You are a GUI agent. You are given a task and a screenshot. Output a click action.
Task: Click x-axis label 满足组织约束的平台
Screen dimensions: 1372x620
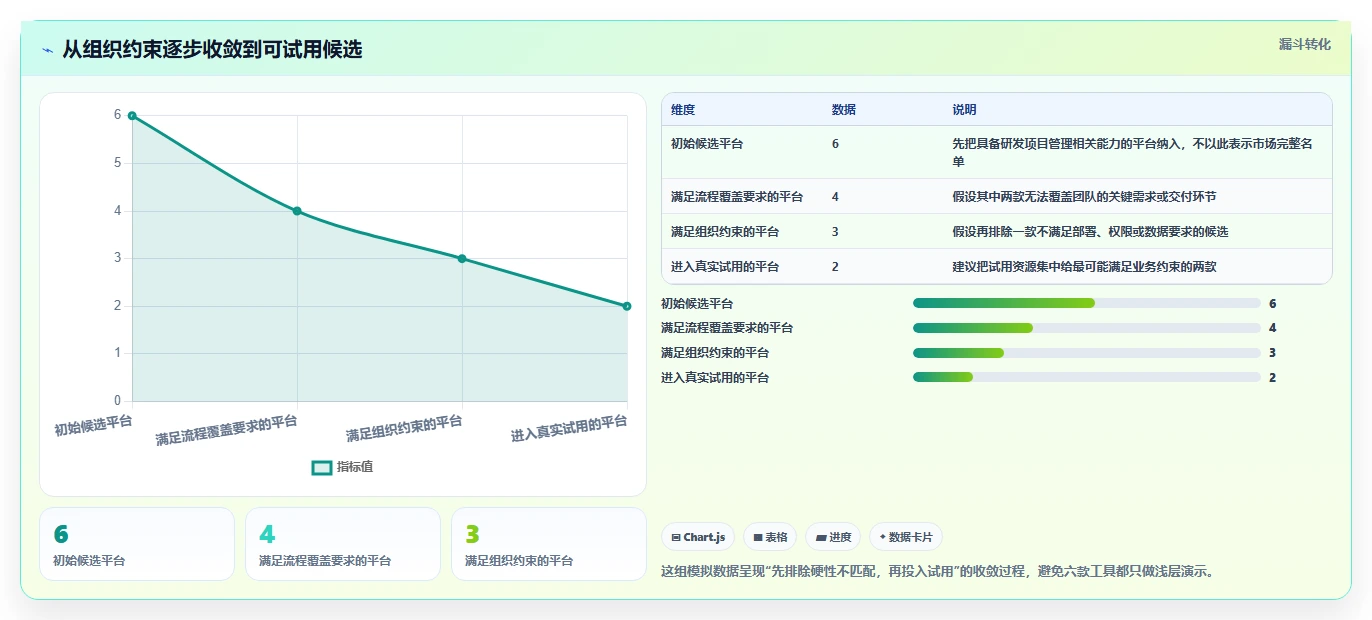point(404,428)
